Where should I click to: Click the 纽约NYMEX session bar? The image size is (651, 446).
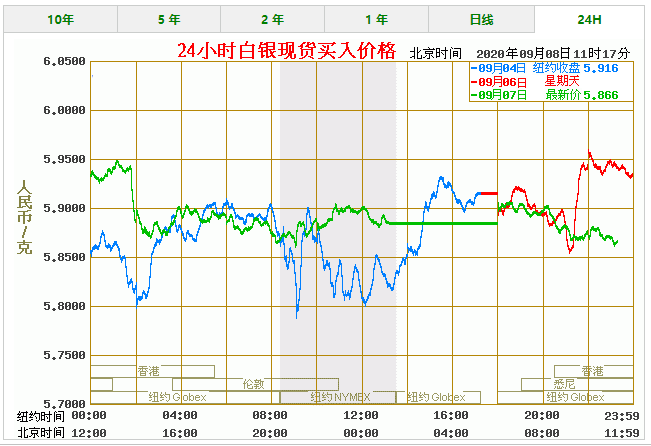click(x=338, y=397)
